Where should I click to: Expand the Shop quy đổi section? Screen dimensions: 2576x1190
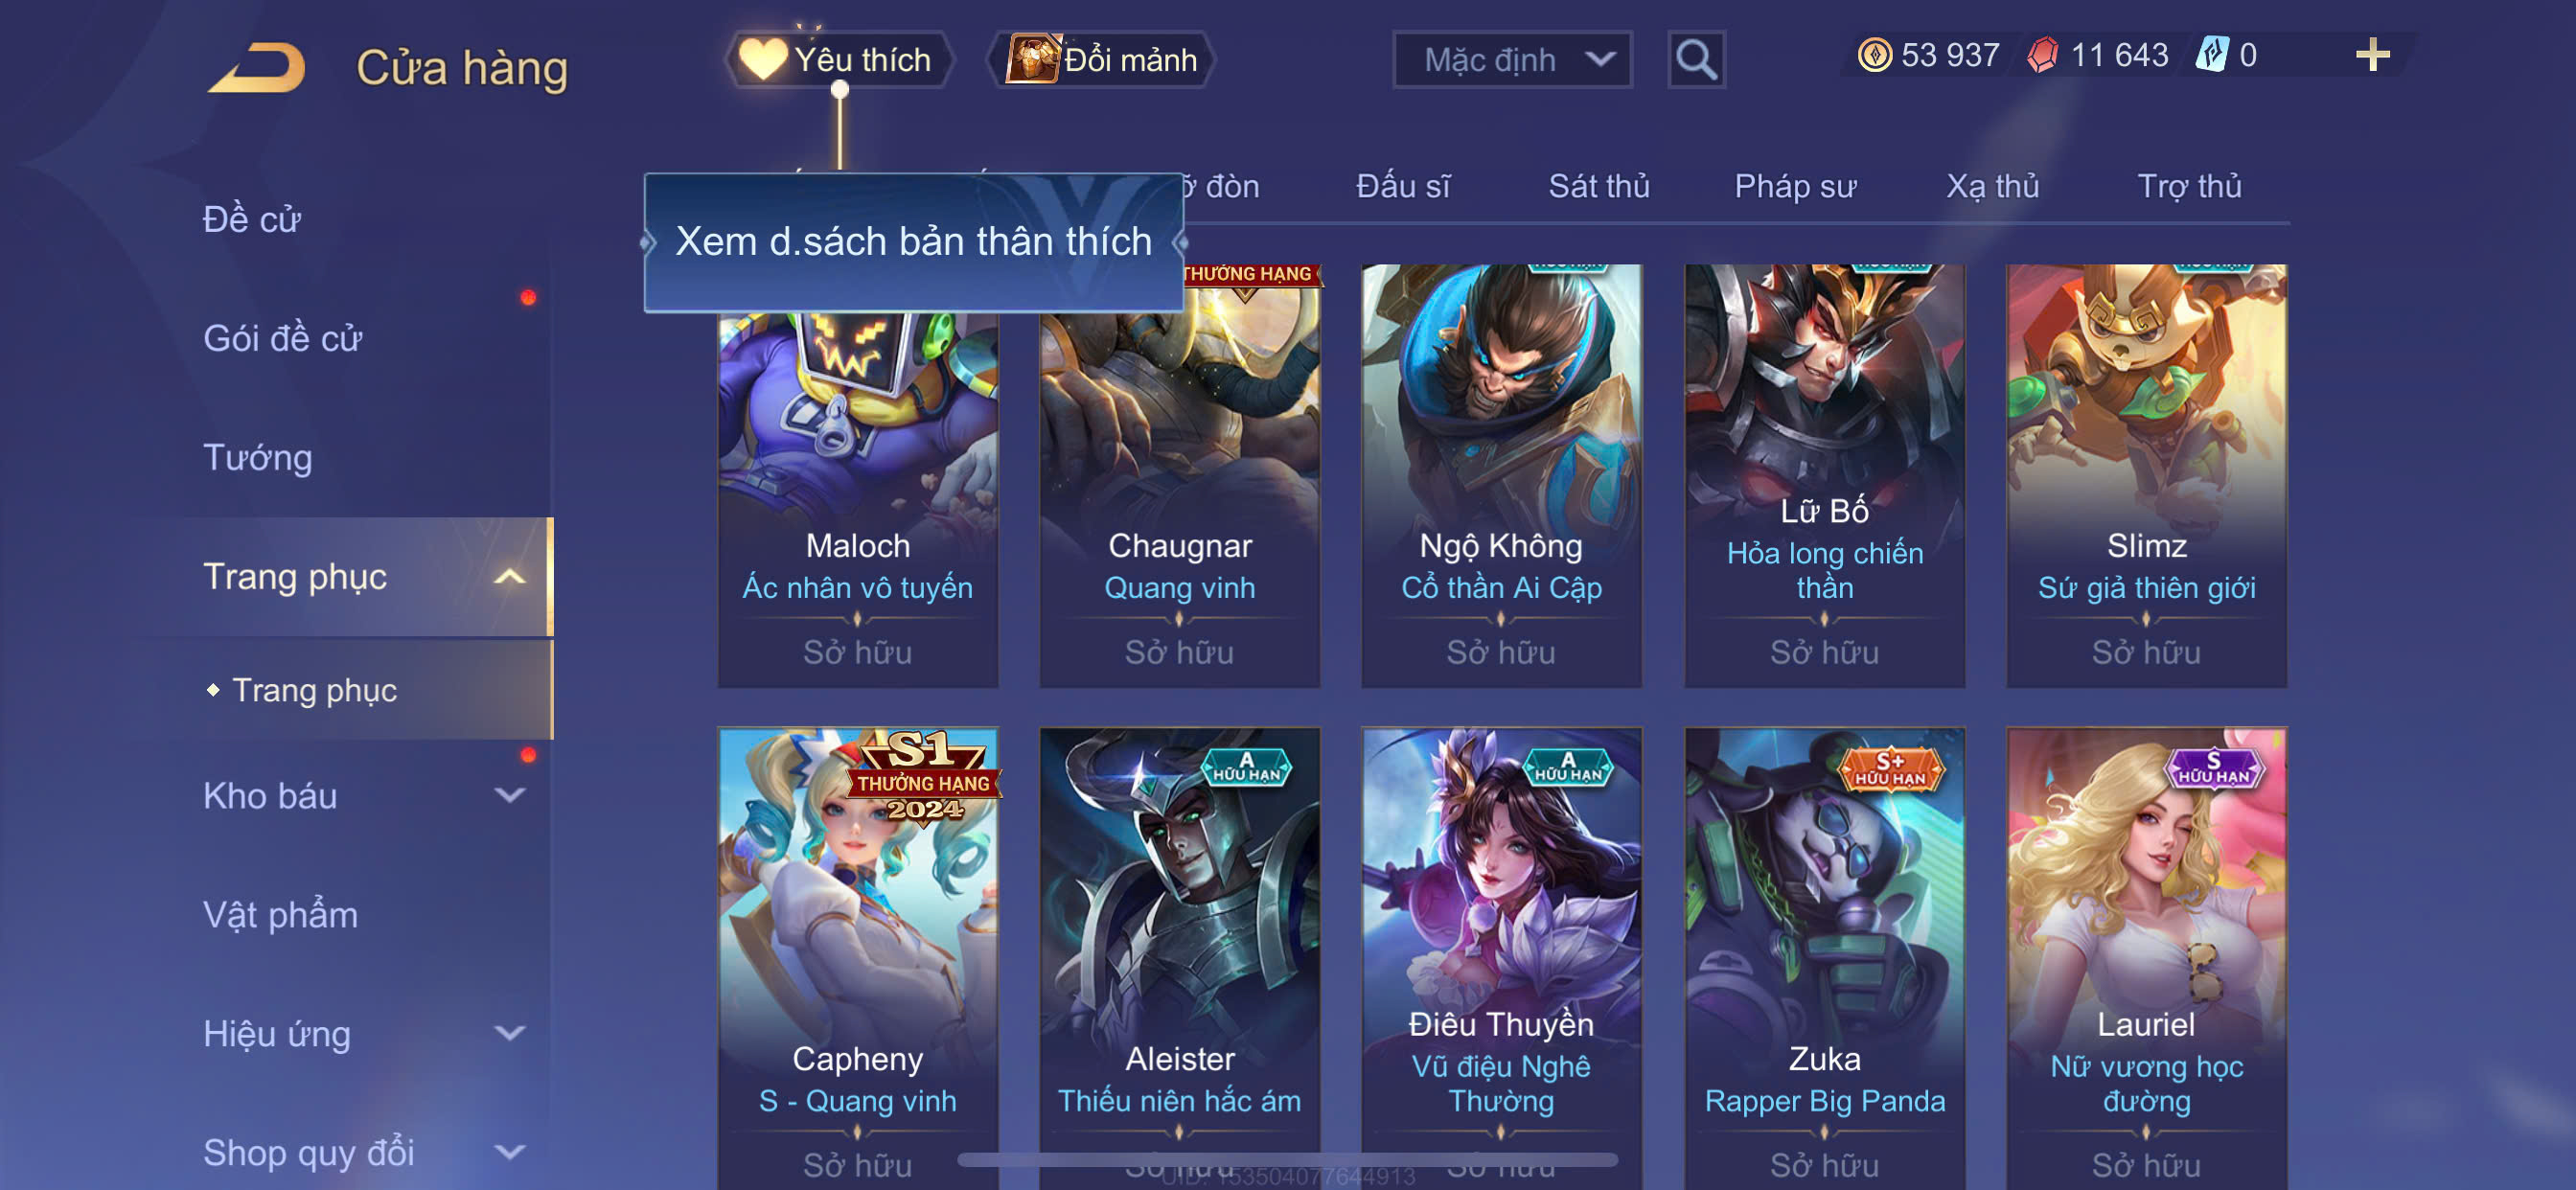(509, 1152)
